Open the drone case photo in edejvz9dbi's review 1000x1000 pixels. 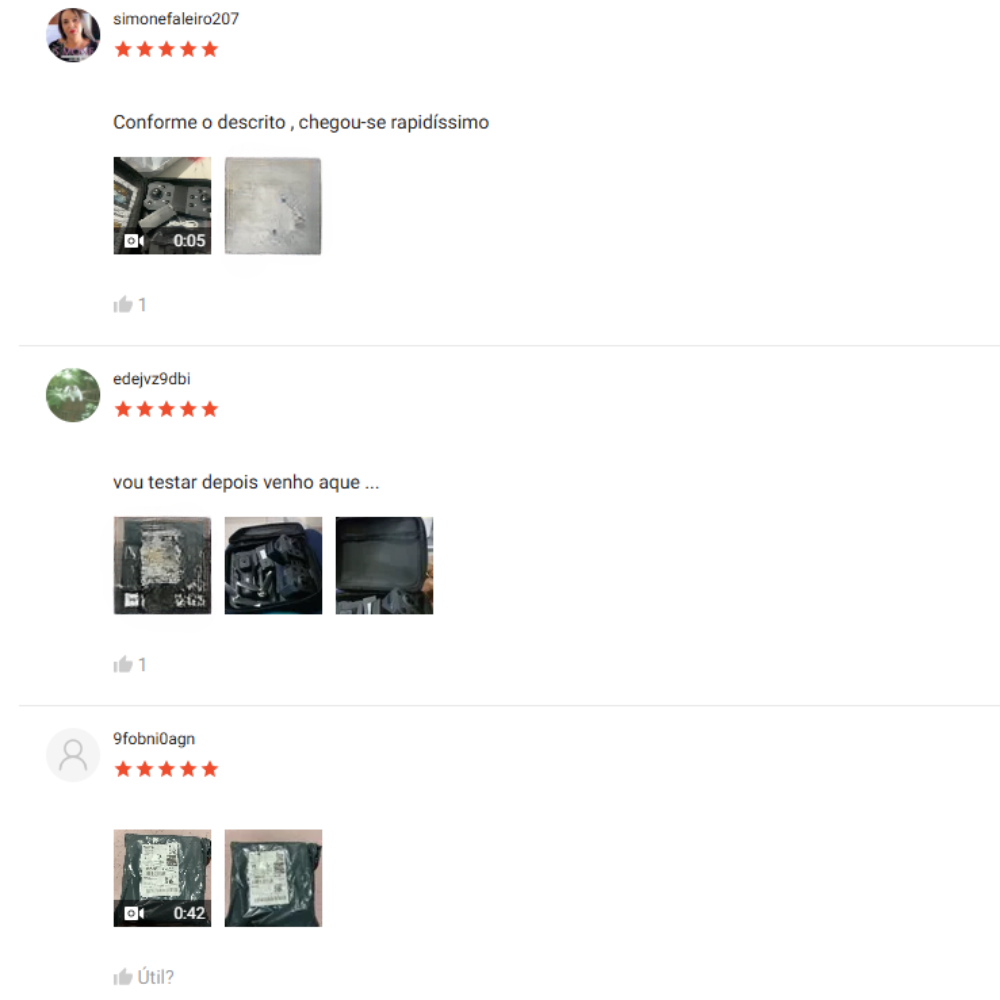pos(273,565)
